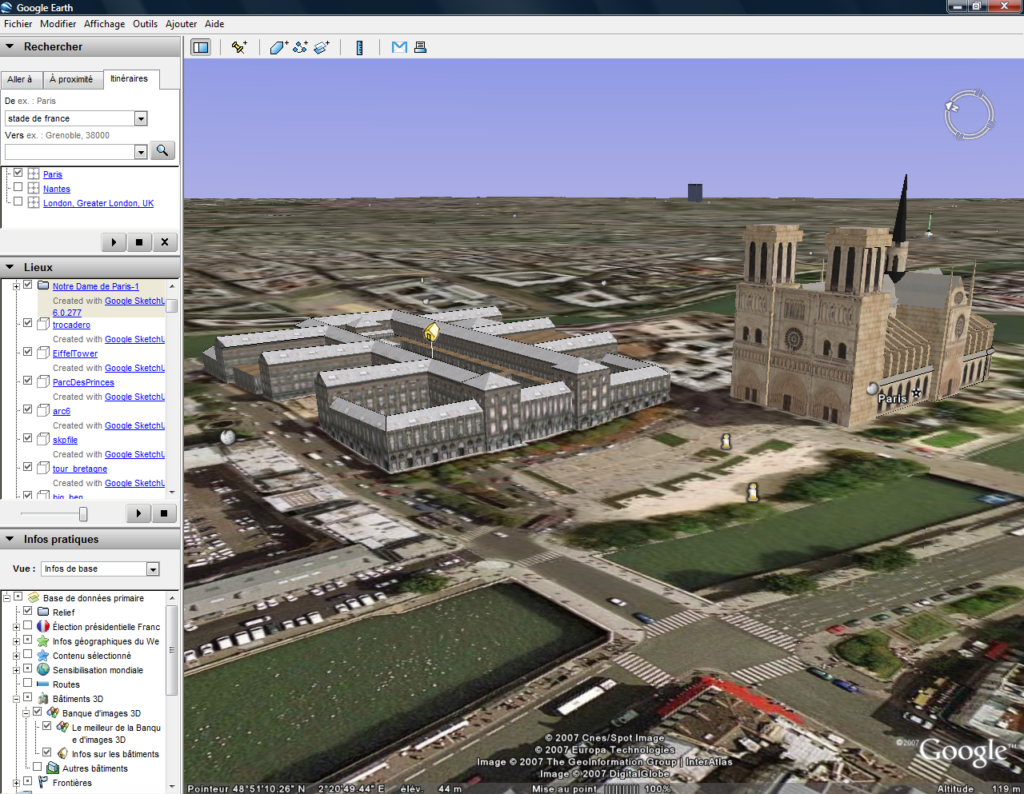Viewport: 1024px width, 794px height.
Task: Expand the Élection présidentielle tree node
Action: pyautogui.click(x=16, y=627)
